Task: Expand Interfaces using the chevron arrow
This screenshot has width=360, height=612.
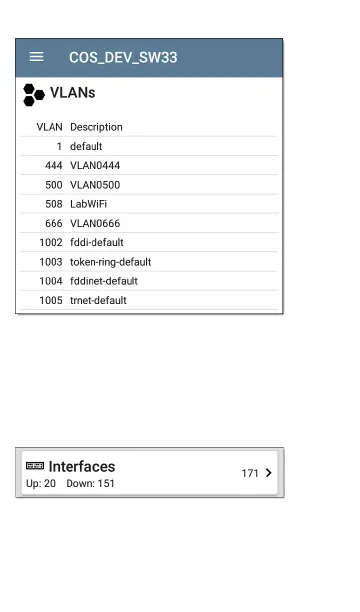Action: pos(268,473)
